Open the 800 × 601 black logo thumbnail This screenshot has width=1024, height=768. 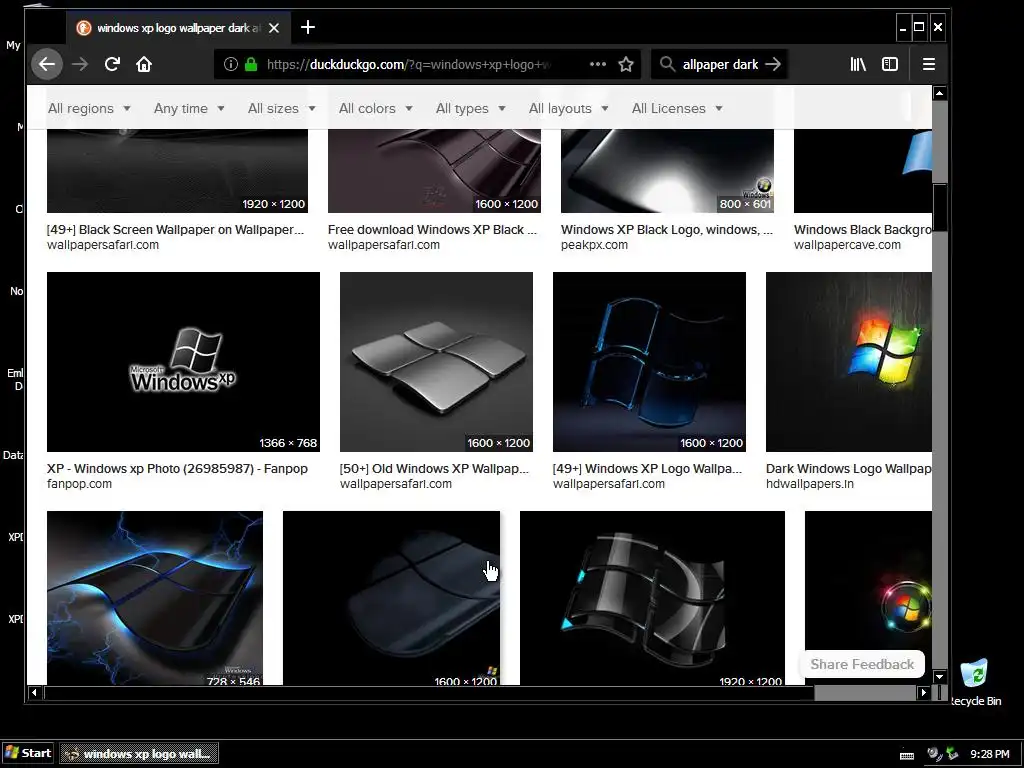667,171
